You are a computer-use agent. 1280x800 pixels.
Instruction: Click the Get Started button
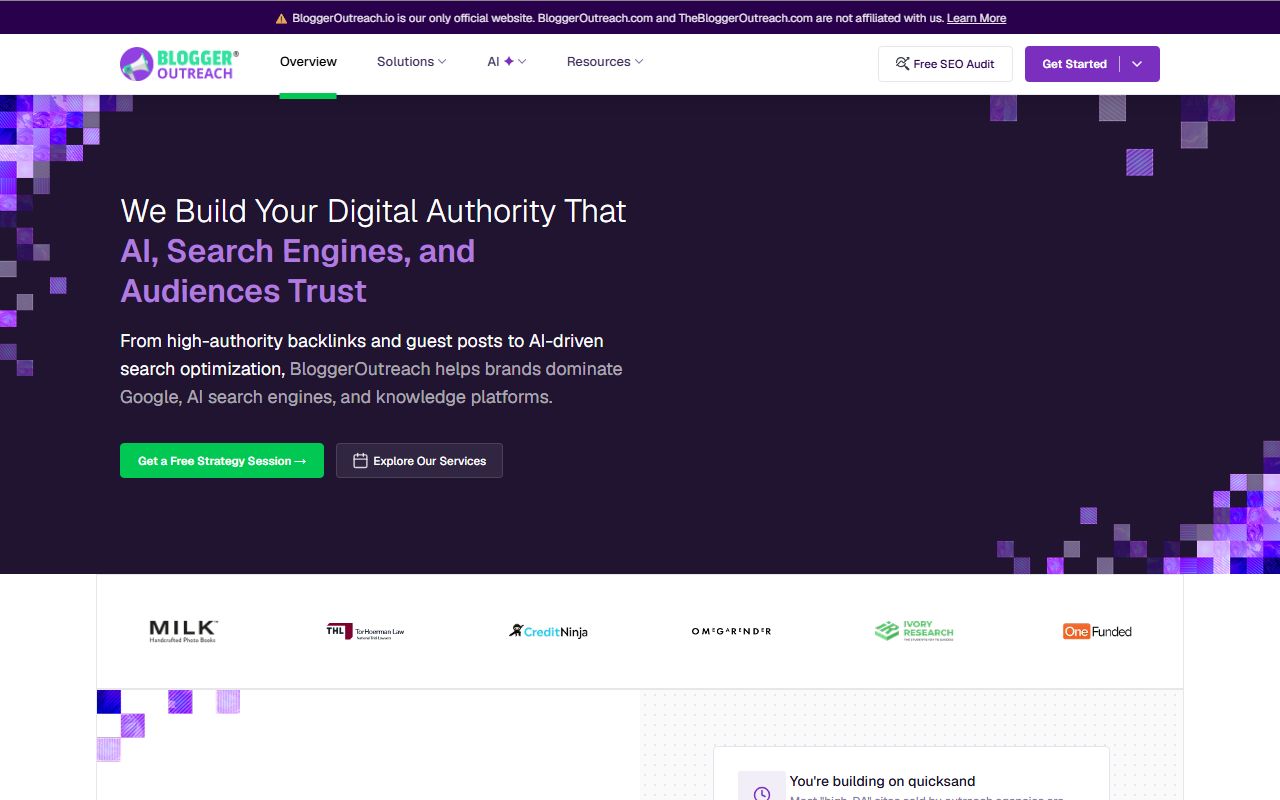pyautogui.click(x=1074, y=64)
